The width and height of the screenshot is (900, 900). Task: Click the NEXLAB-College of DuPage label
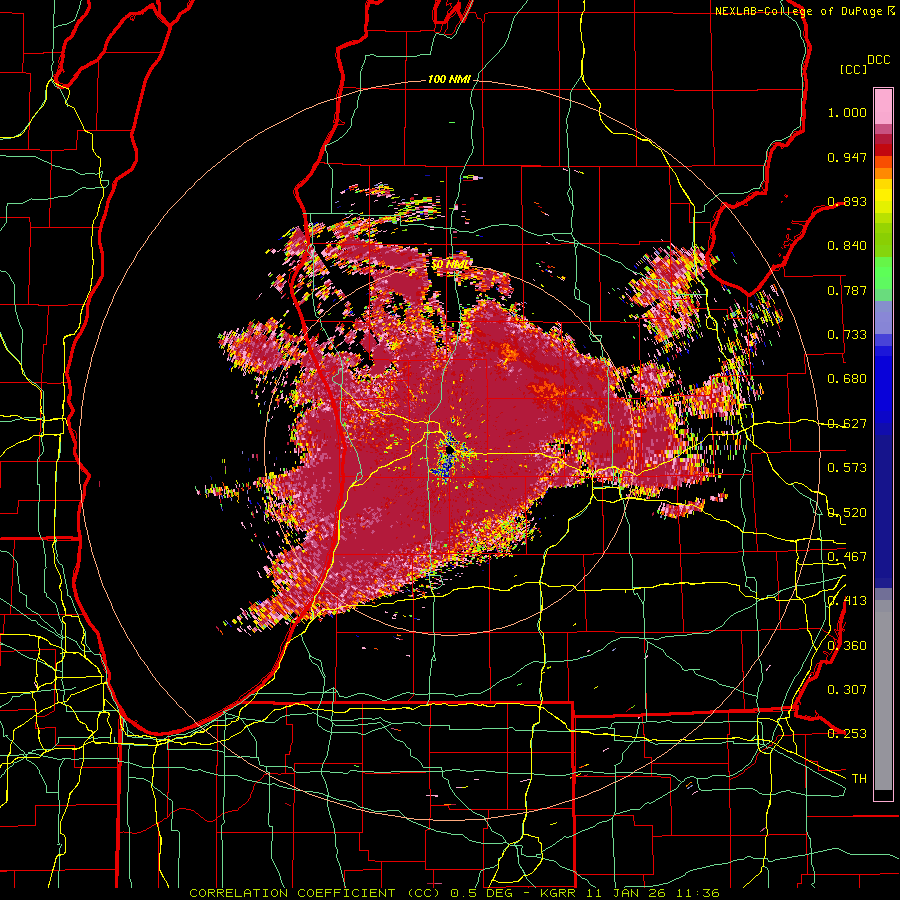tap(800, 11)
